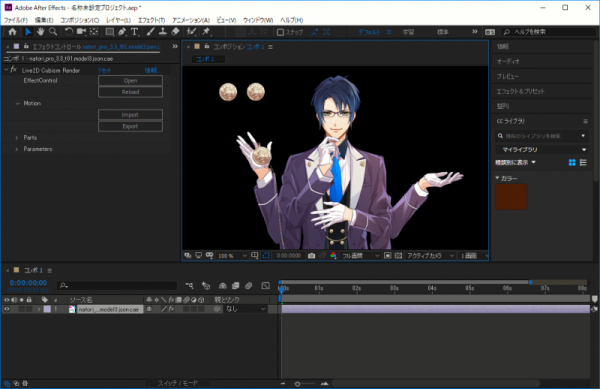Show more workspaces via double chevron
Viewport: 600px width, 389px height.
474,32
